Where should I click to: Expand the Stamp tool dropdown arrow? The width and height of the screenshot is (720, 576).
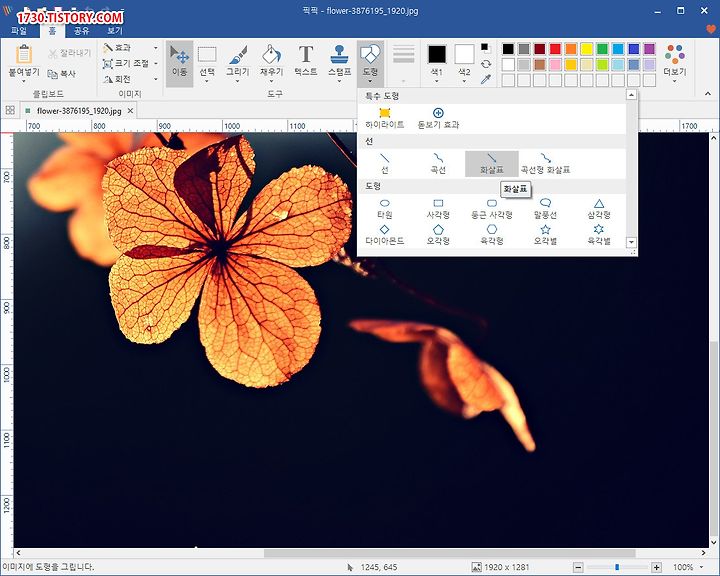point(339,82)
